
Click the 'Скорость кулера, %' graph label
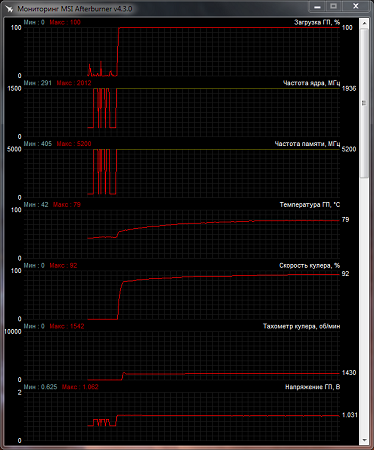309,266
